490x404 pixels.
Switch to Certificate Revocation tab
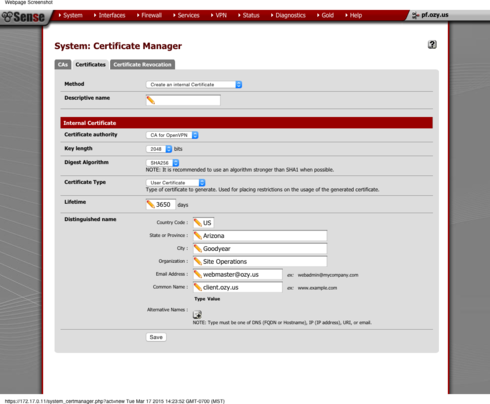pyautogui.click(x=142, y=64)
